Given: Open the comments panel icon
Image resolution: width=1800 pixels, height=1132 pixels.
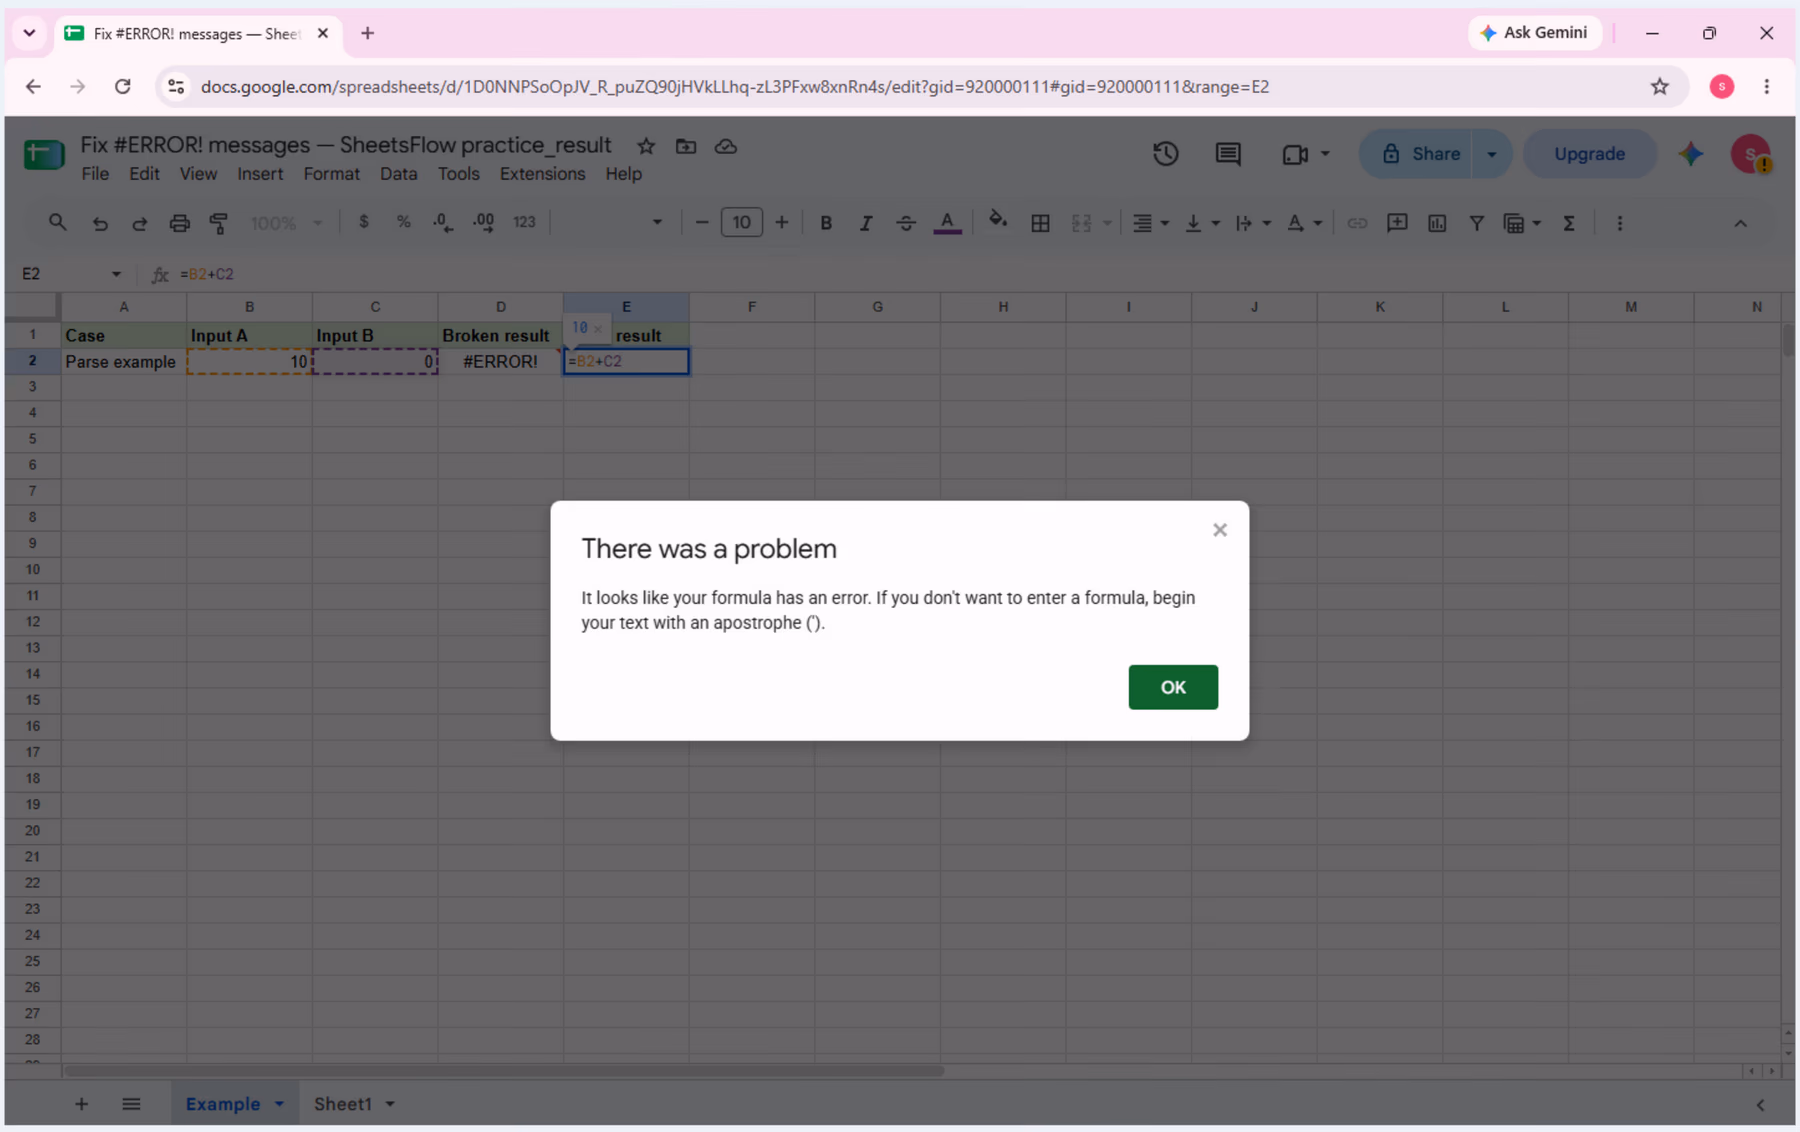Looking at the screenshot, I should tap(1228, 154).
